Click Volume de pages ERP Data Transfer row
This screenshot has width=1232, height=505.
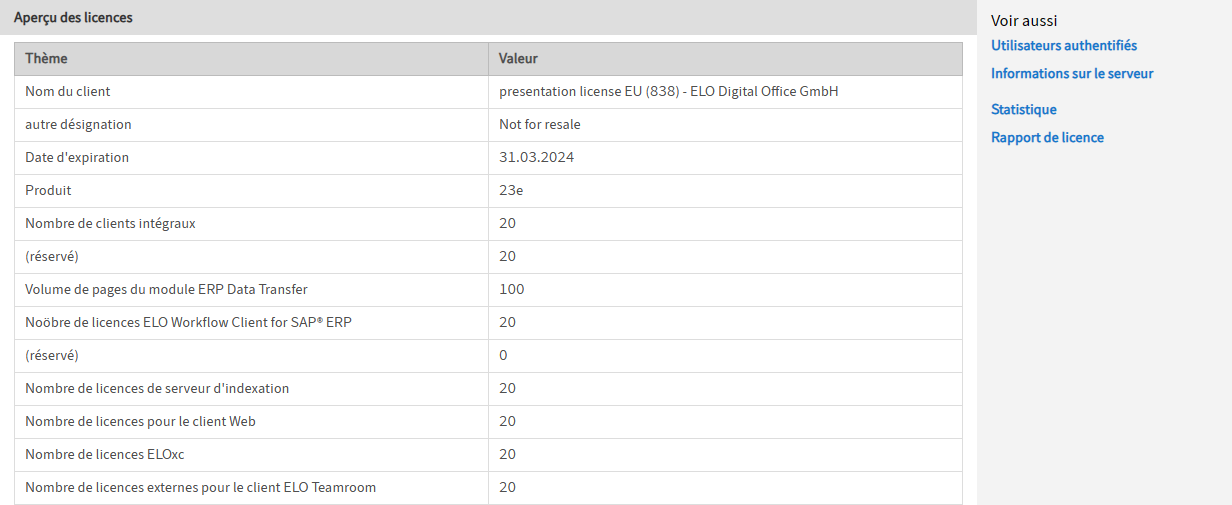488,290
